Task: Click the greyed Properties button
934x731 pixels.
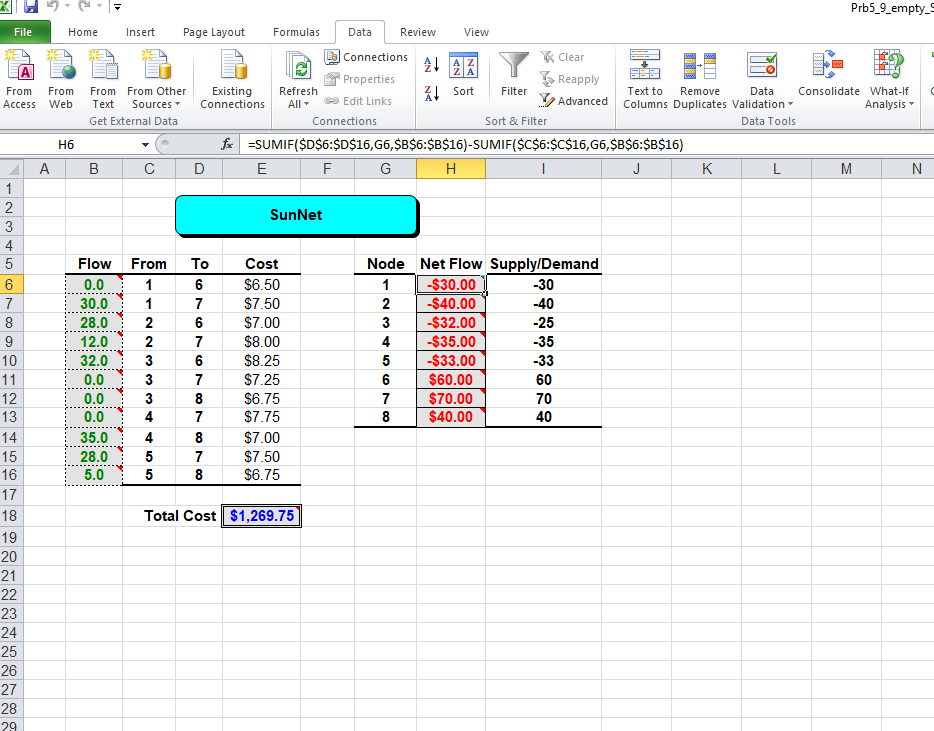Action: point(360,79)
